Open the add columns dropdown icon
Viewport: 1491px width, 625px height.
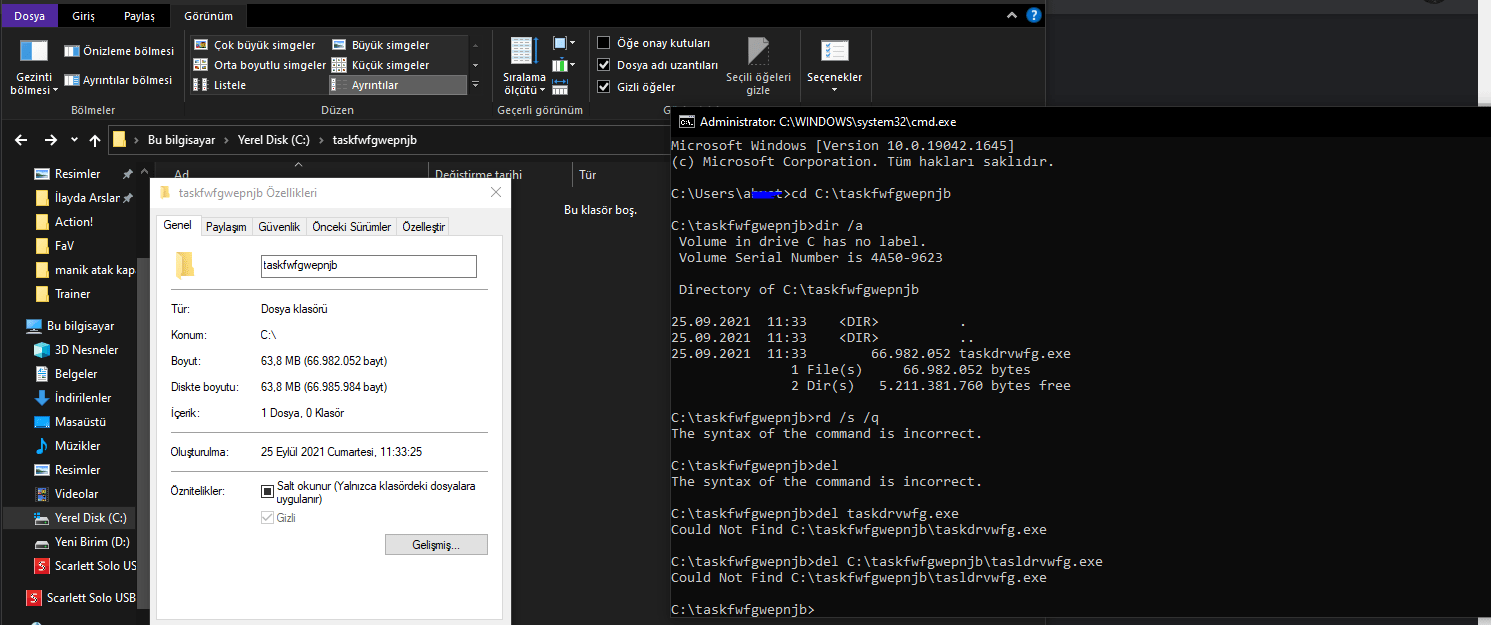point(564,65)
